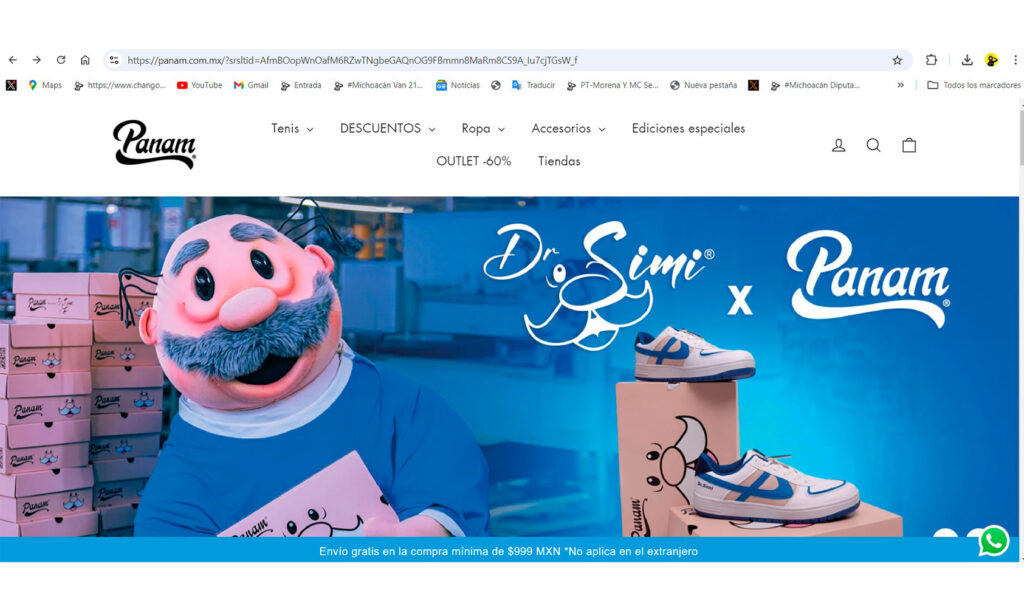Image resolution: width=1024 pixels, height=612 pixels.
Task: Open the Tiendas menu item
Action: coord(559,161)
